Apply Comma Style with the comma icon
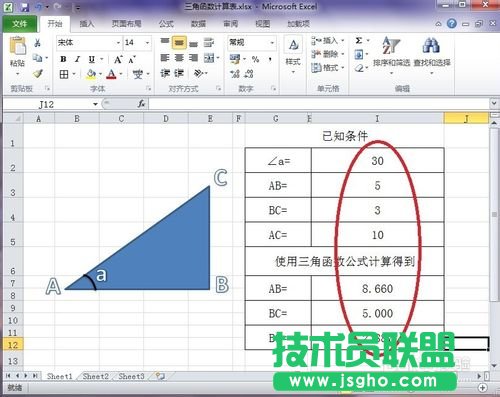500x397 pixels. (x=270, y=59)
